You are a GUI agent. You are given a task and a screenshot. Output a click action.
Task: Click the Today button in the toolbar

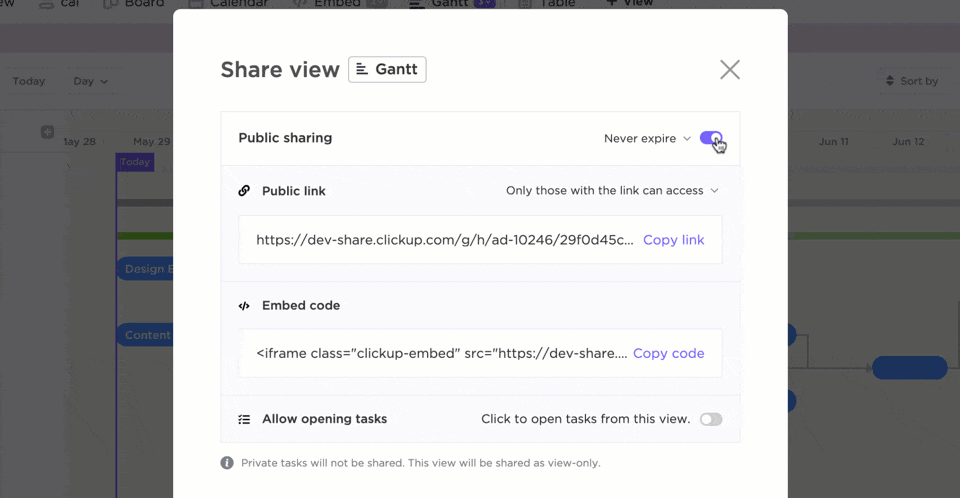click(29, 81)
